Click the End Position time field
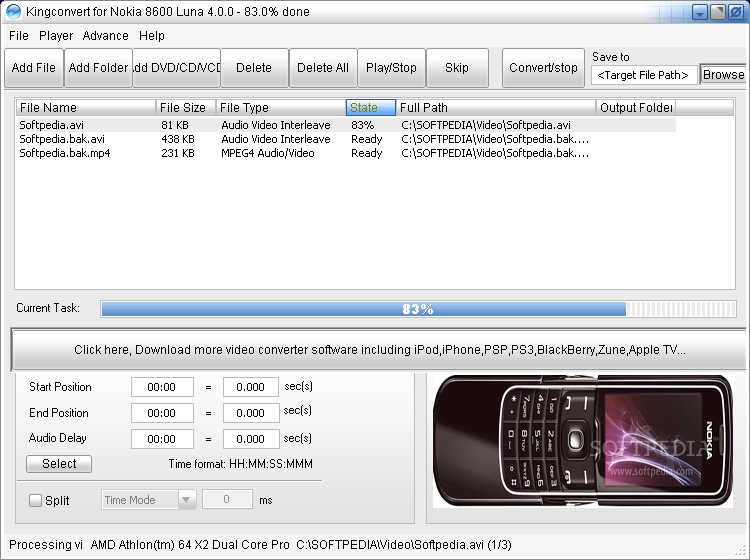The height and width of the screenshot is (560, 750). tap(162, 413)
